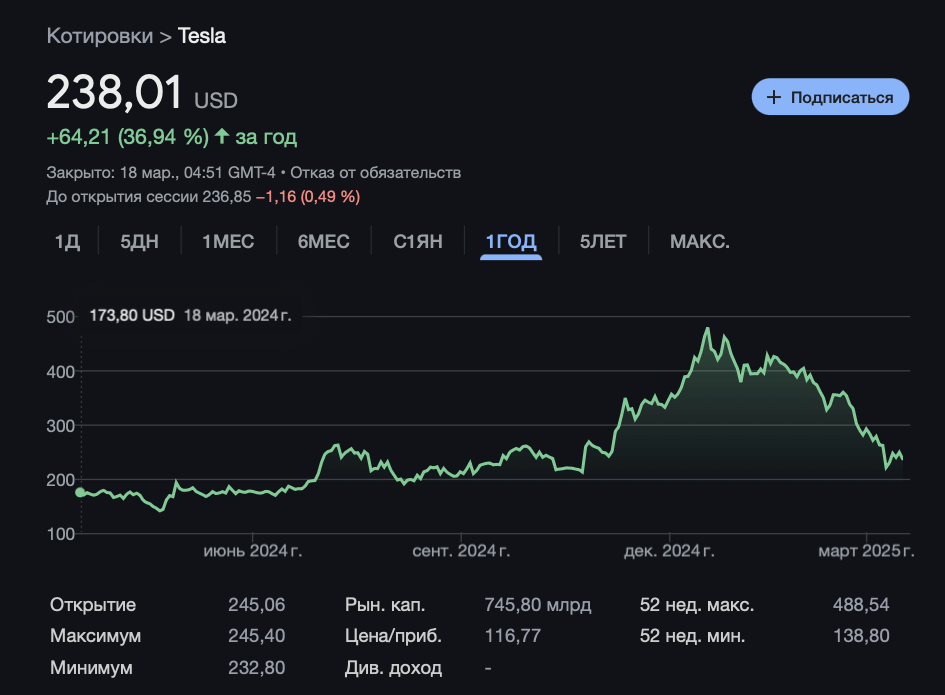This screenshot has height=695, width=945.
Task: Select the 1МЕС chart tab
Action: tap(228, 242)
